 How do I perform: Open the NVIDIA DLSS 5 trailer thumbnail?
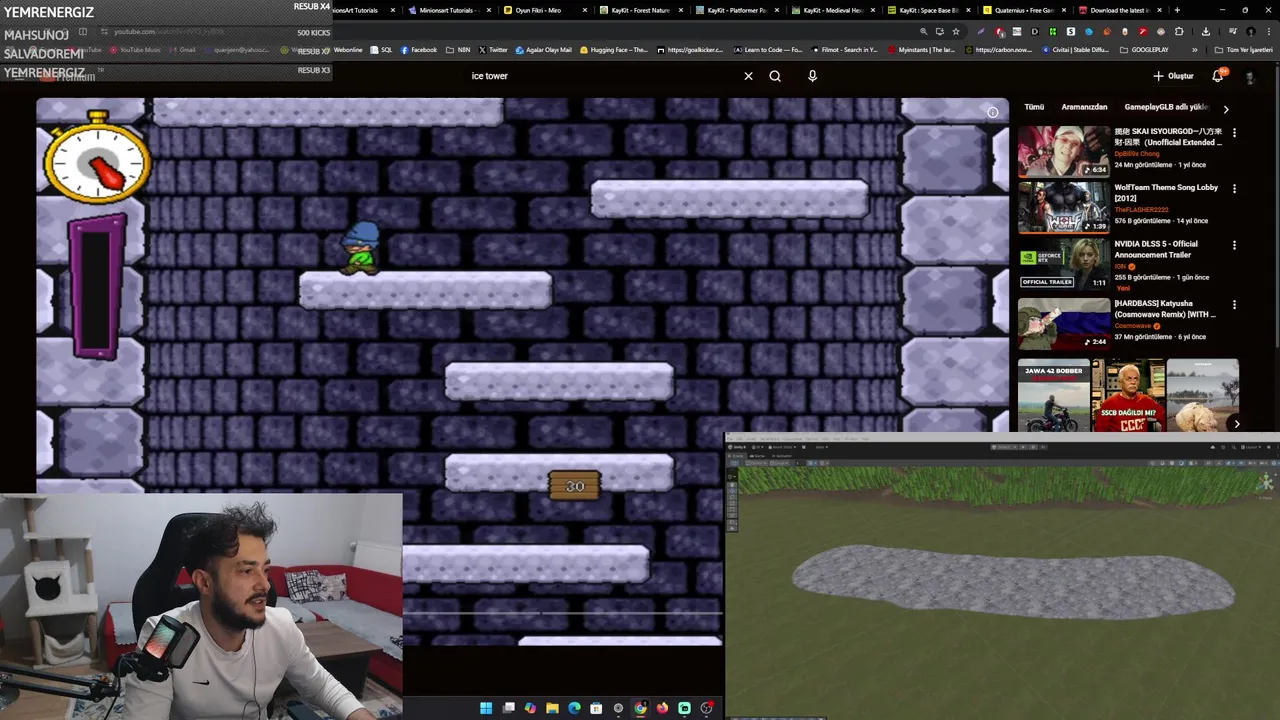coord(1063,264)
